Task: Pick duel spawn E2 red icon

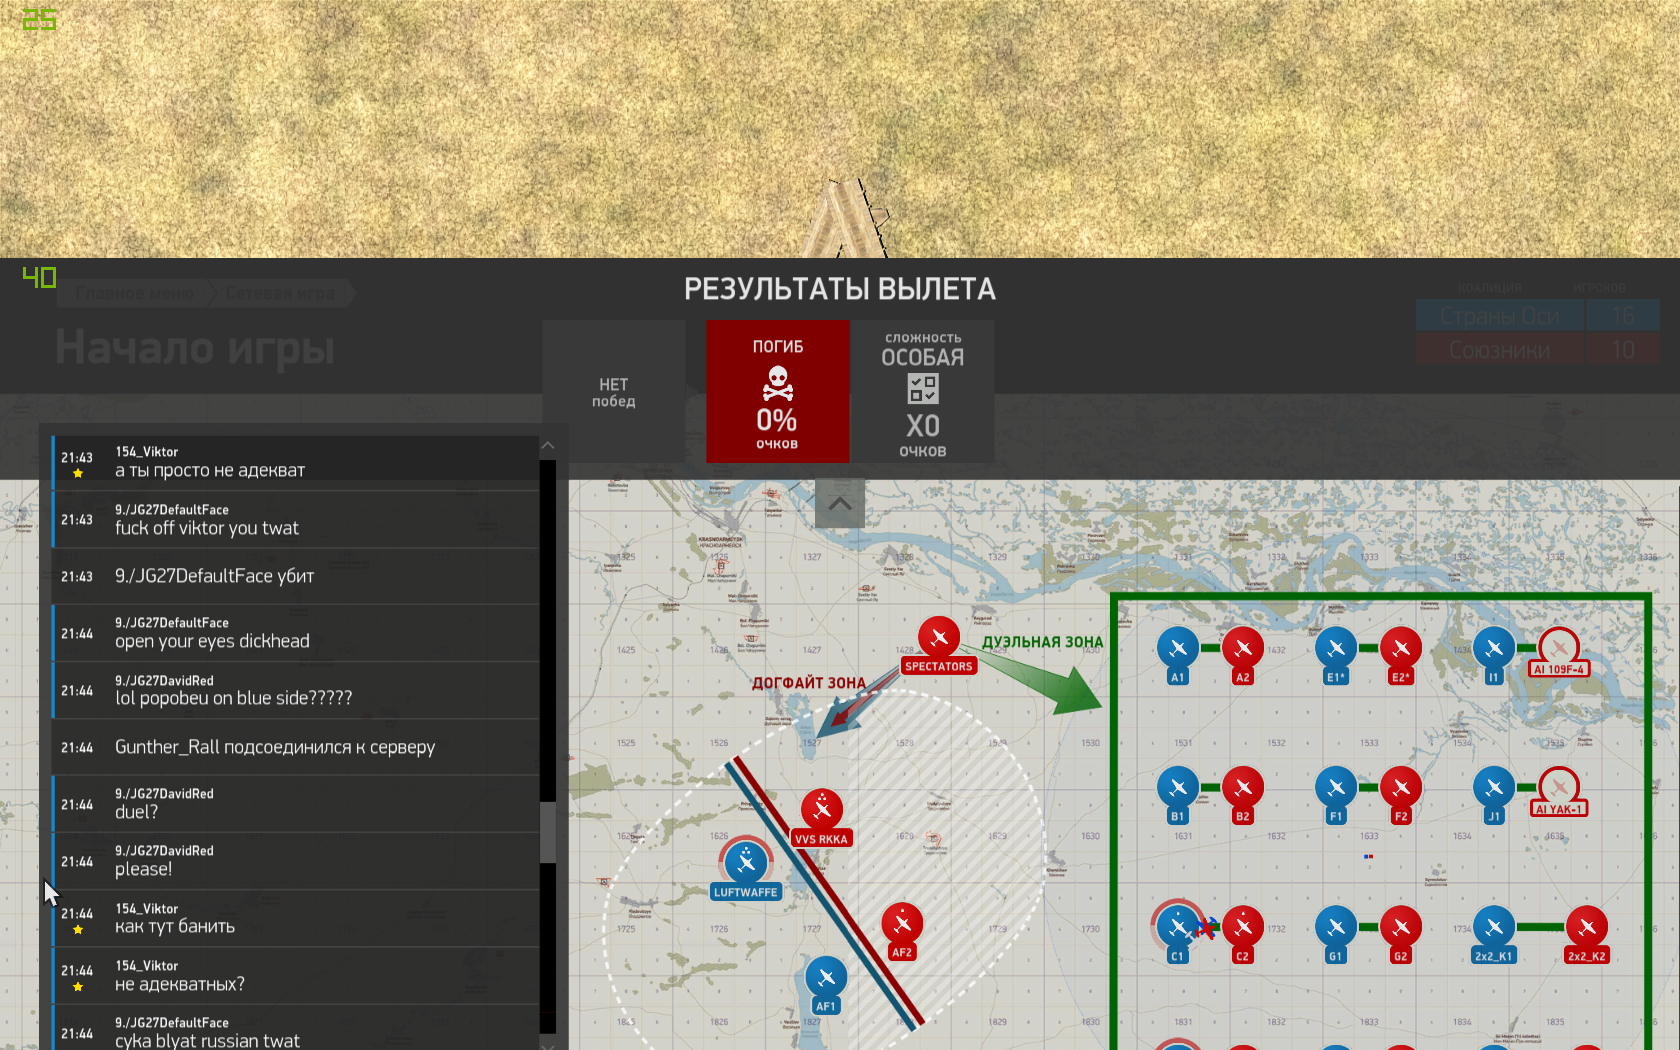Action: point(1401,649)
